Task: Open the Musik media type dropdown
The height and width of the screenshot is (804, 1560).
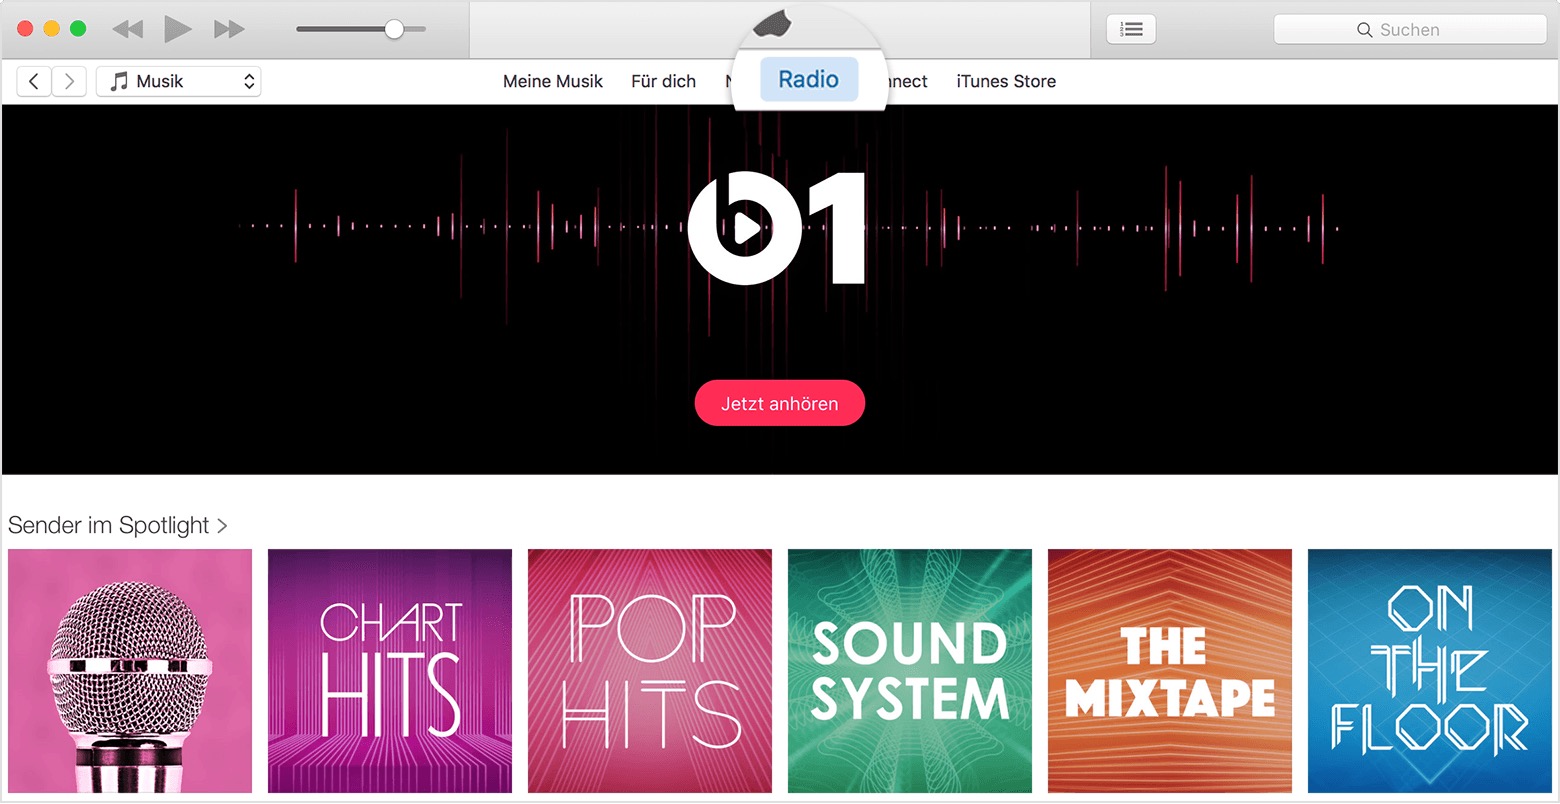Action: click(179, 81)
